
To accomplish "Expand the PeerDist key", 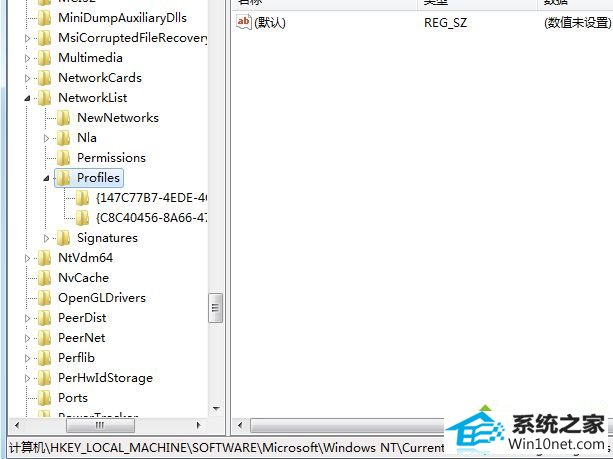I will 27,318.
